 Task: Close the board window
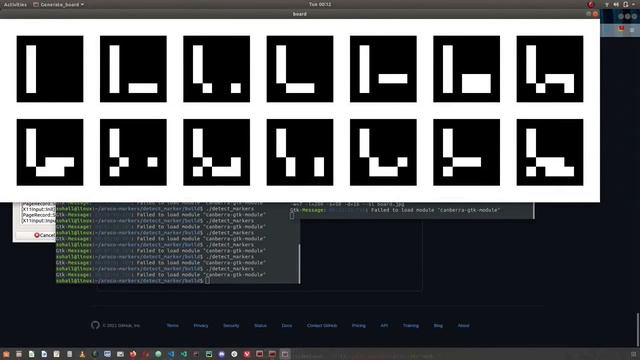[x=596, y=14]
